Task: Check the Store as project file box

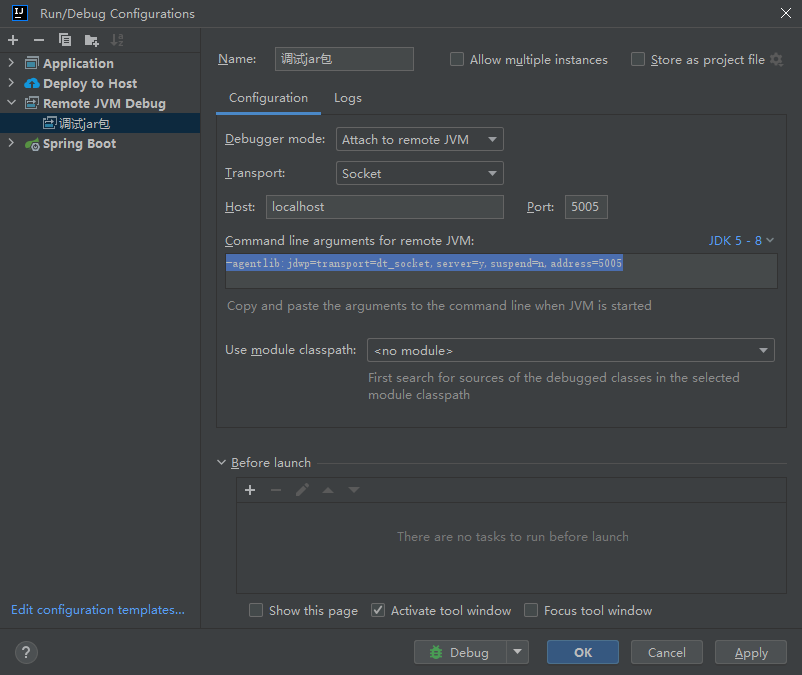Action: (x=638, y=60)
